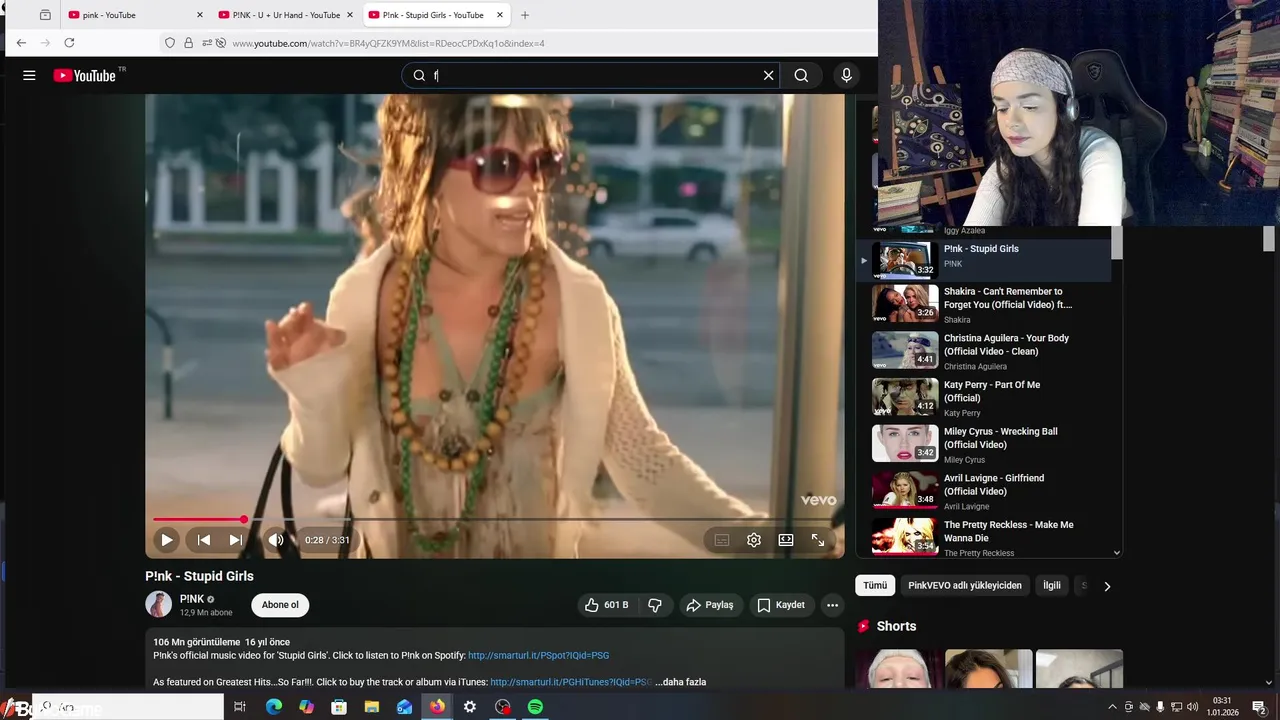This screenshot has height=720, width=1280.
Task: Reload the page in the browser
Action: click(69, 43)
